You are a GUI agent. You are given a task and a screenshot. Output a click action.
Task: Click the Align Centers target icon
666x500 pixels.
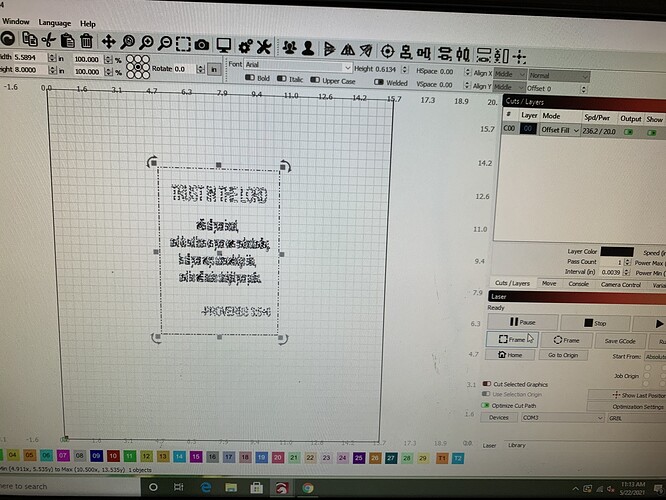point(387,51)
